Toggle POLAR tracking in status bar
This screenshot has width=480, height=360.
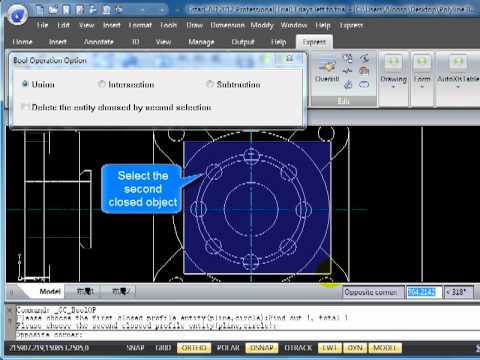(228, 348)
